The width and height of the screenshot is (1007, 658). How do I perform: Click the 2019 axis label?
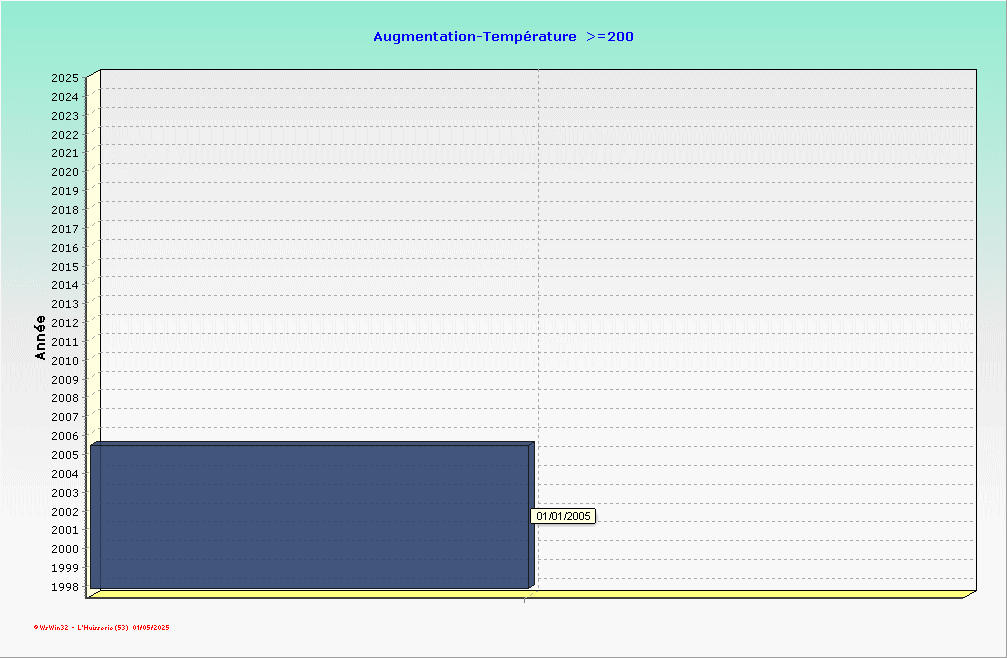point(65,191)
